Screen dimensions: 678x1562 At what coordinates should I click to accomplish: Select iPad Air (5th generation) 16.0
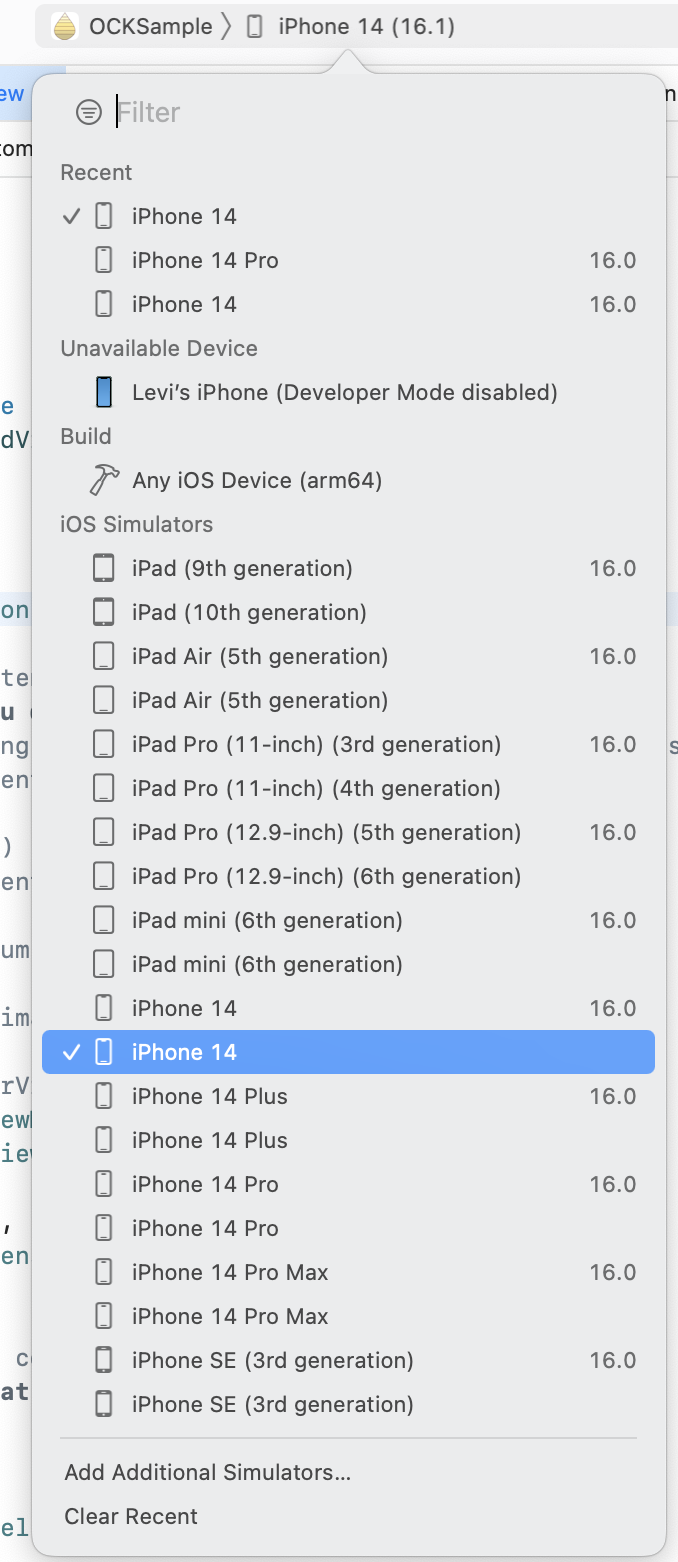pyautogui.click(x=348, y=656)
